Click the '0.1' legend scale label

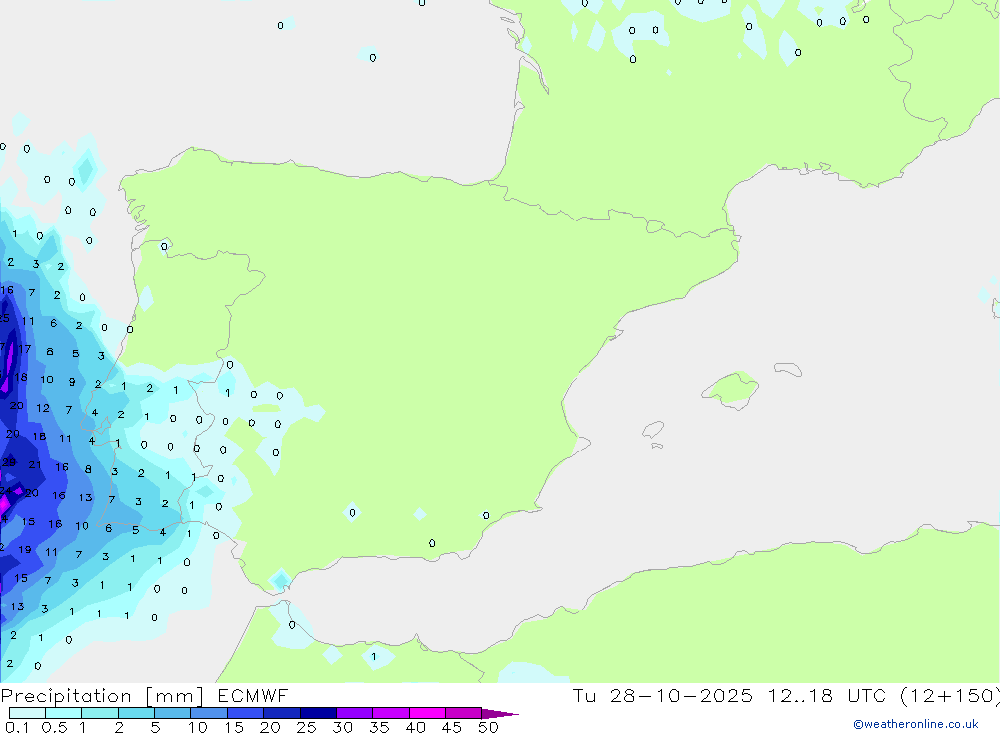point(17,727)
